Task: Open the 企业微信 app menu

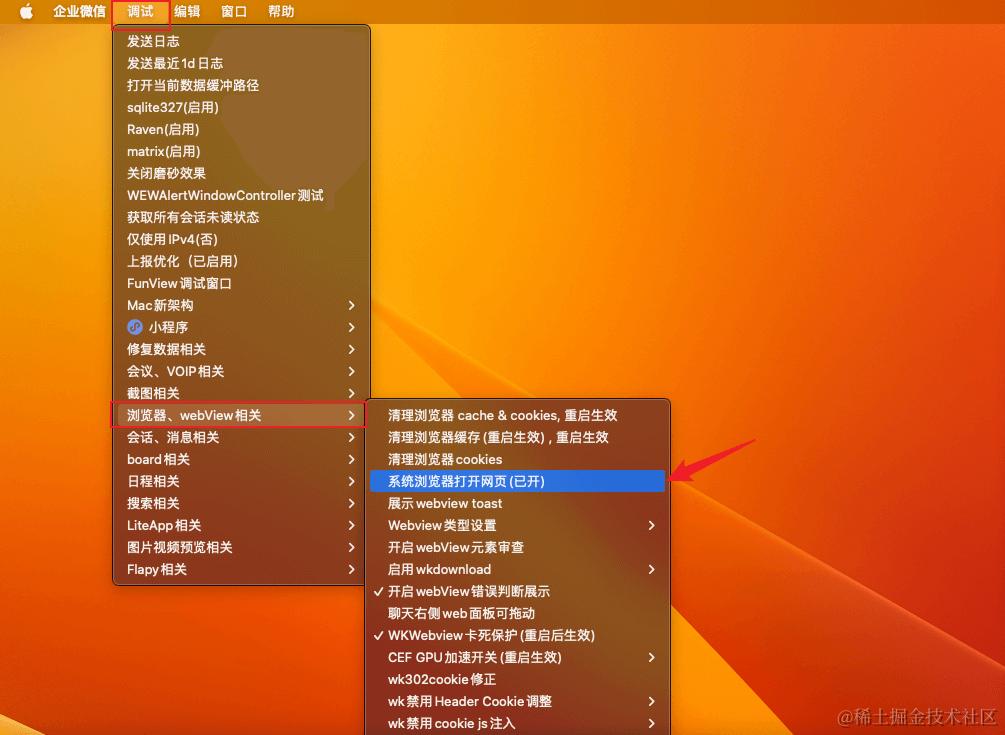Action: pyautogui.click(x=79, y=12)
